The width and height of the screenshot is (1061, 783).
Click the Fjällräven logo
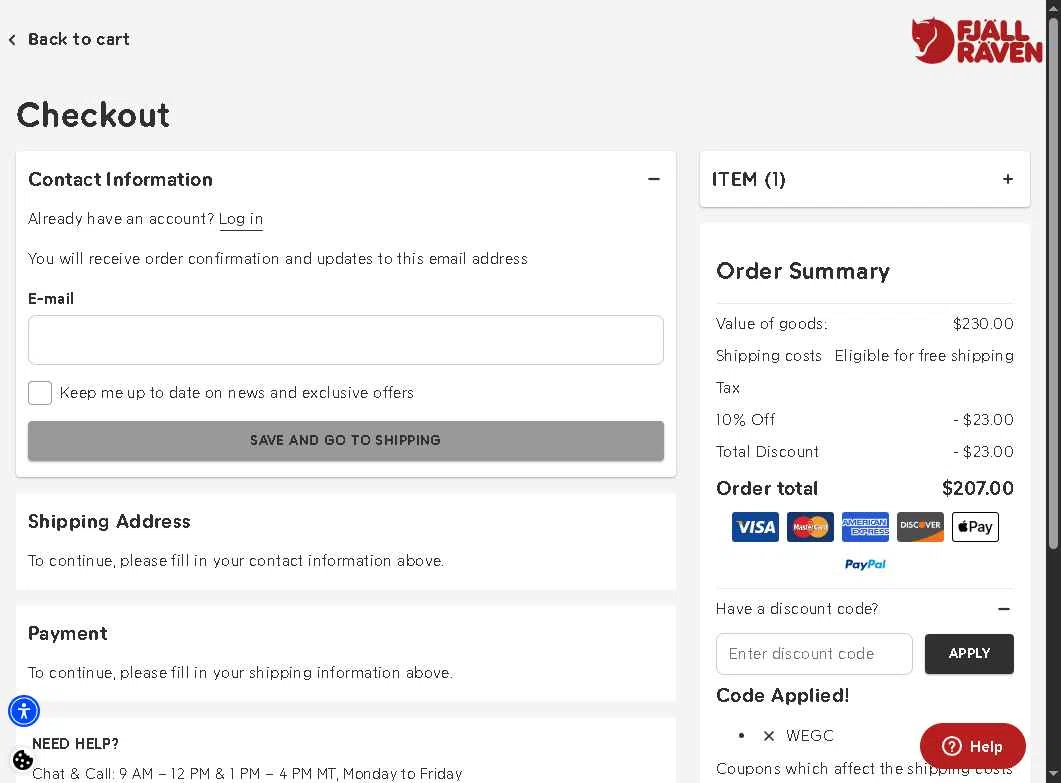tap(976, 41)
